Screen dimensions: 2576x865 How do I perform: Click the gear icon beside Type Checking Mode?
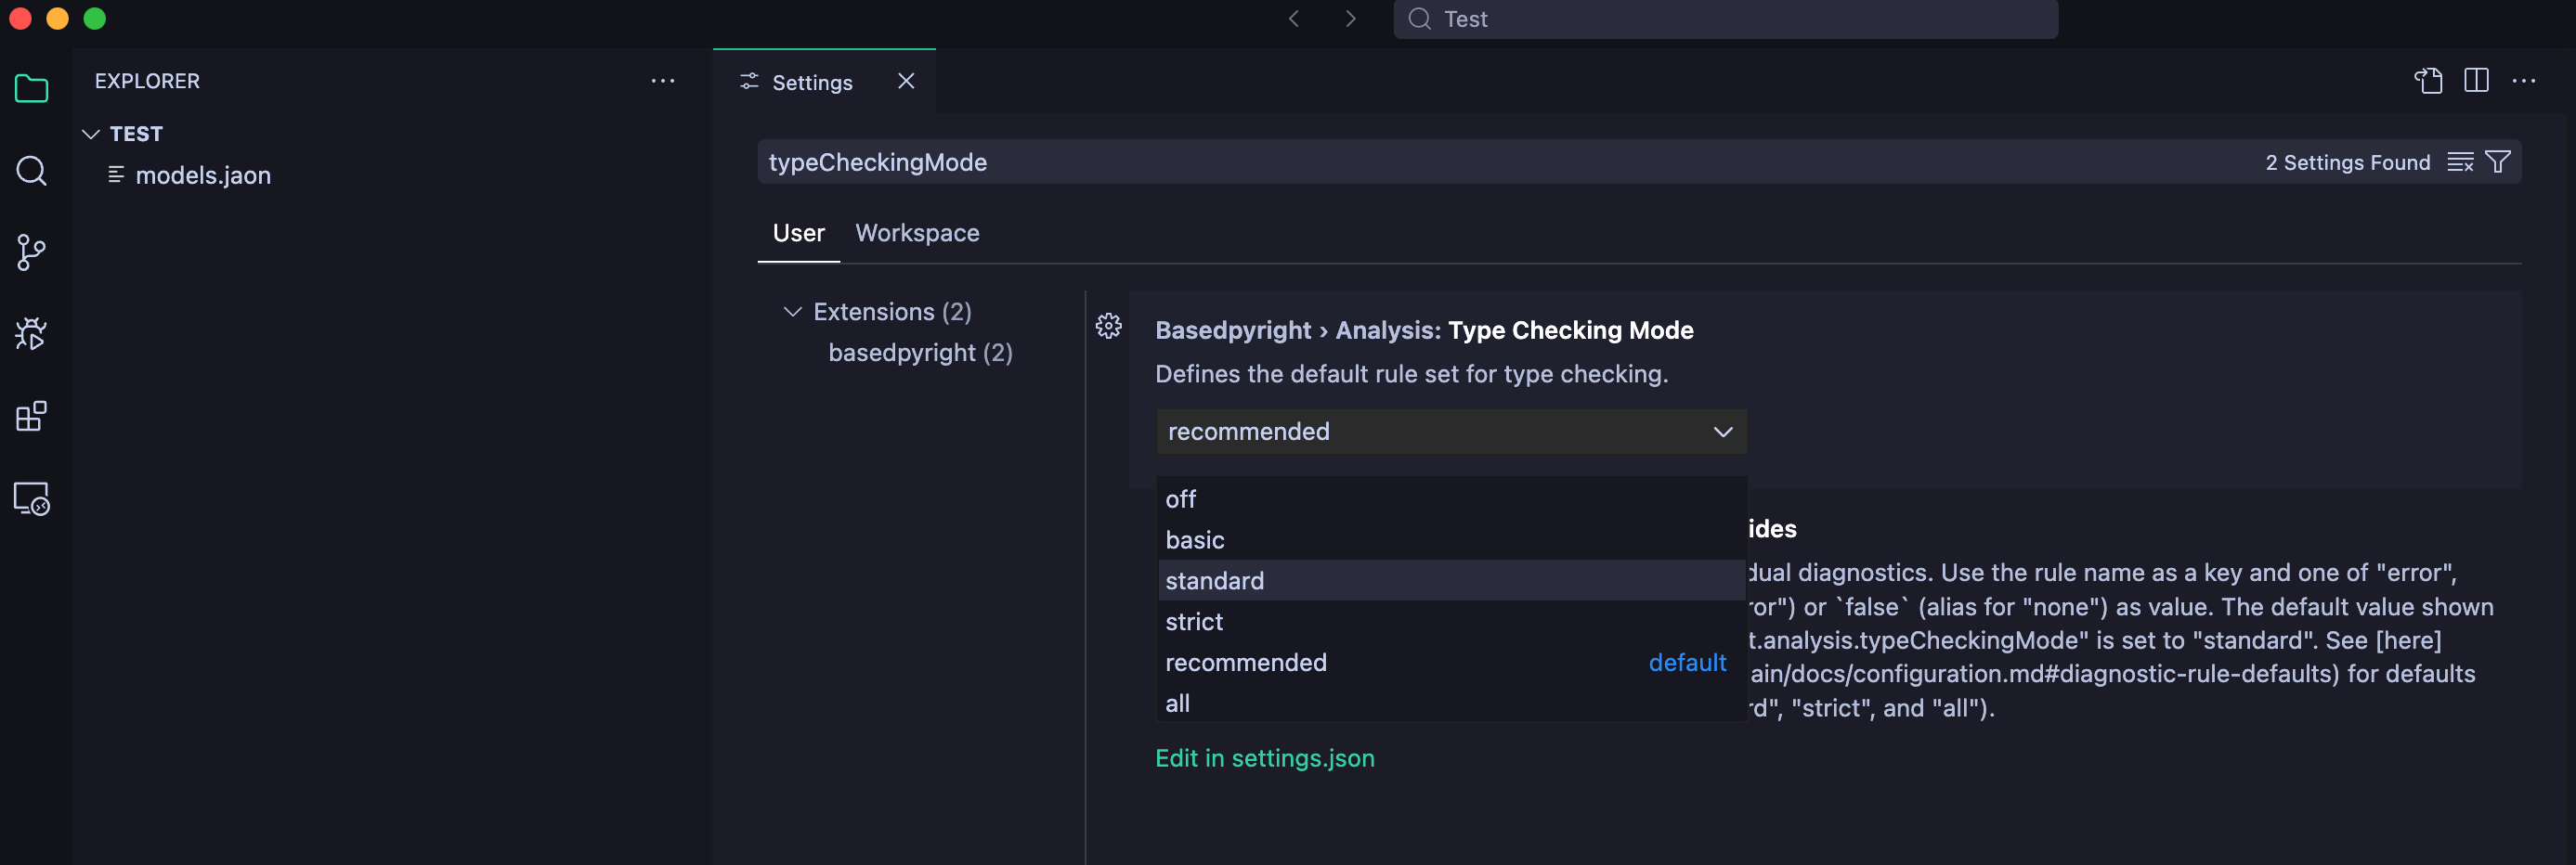[1108, 326]
